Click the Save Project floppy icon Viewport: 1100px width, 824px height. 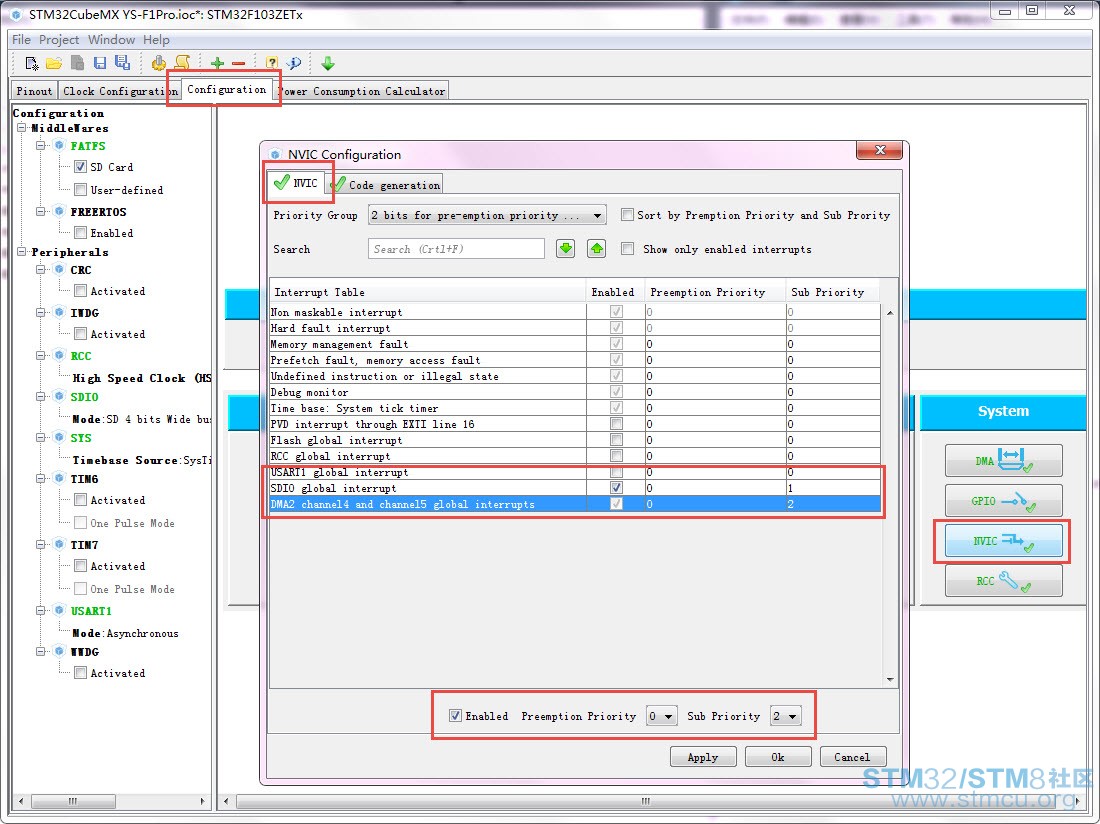[100, 63]
